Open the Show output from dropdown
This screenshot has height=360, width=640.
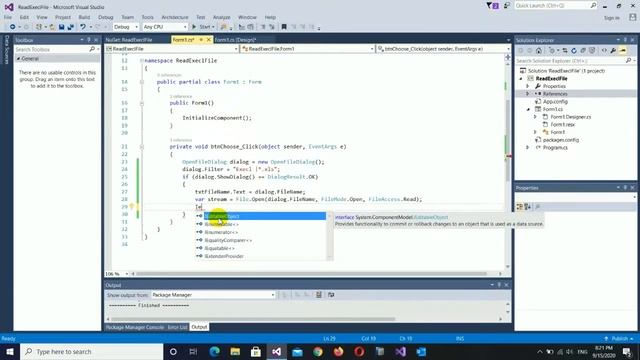(x=213, y=295)
